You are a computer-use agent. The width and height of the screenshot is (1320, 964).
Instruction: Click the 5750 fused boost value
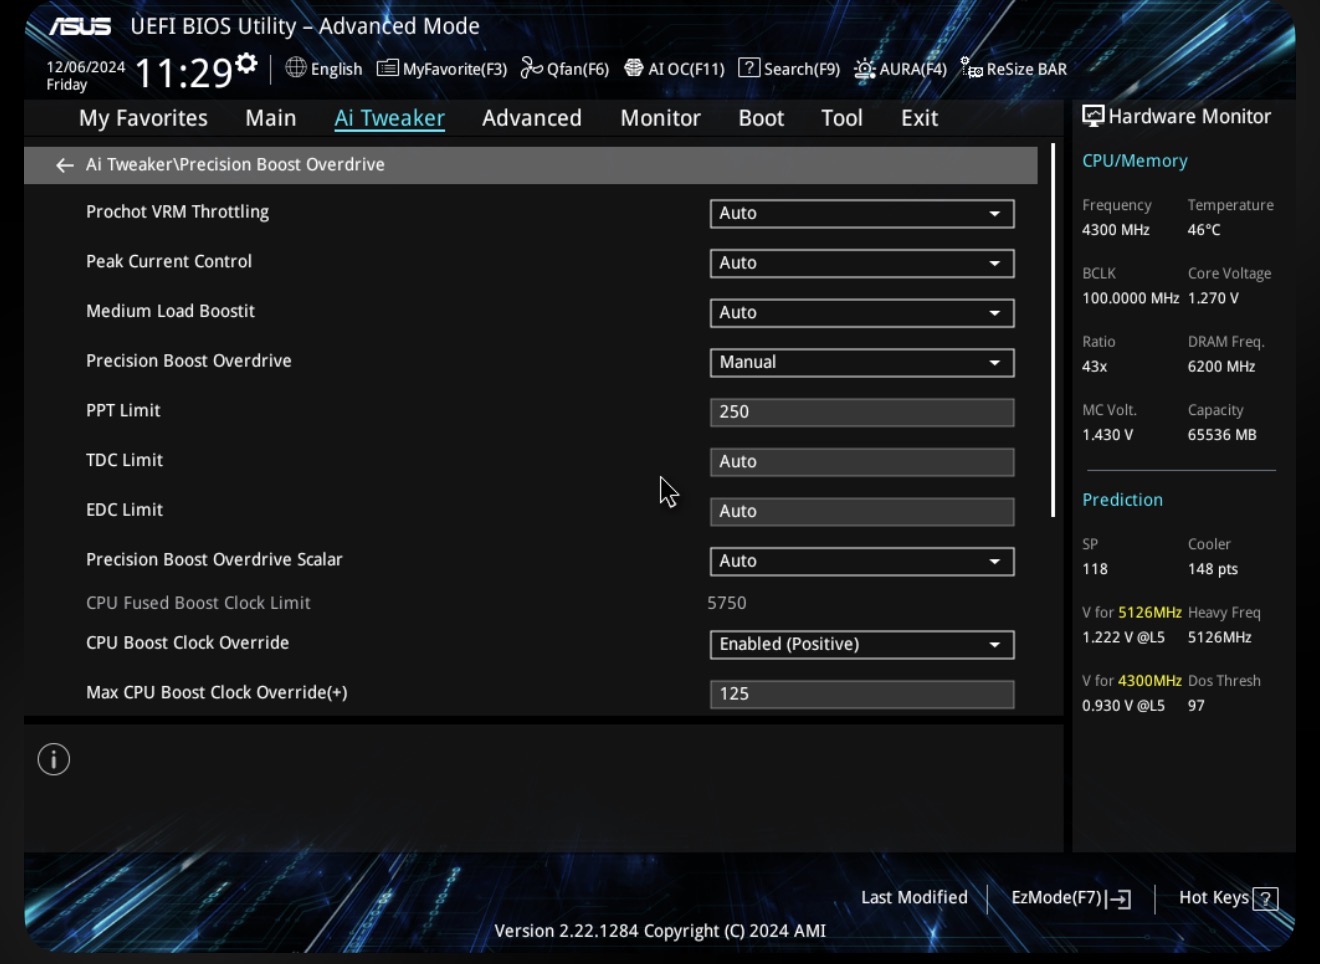coord(727,603)
